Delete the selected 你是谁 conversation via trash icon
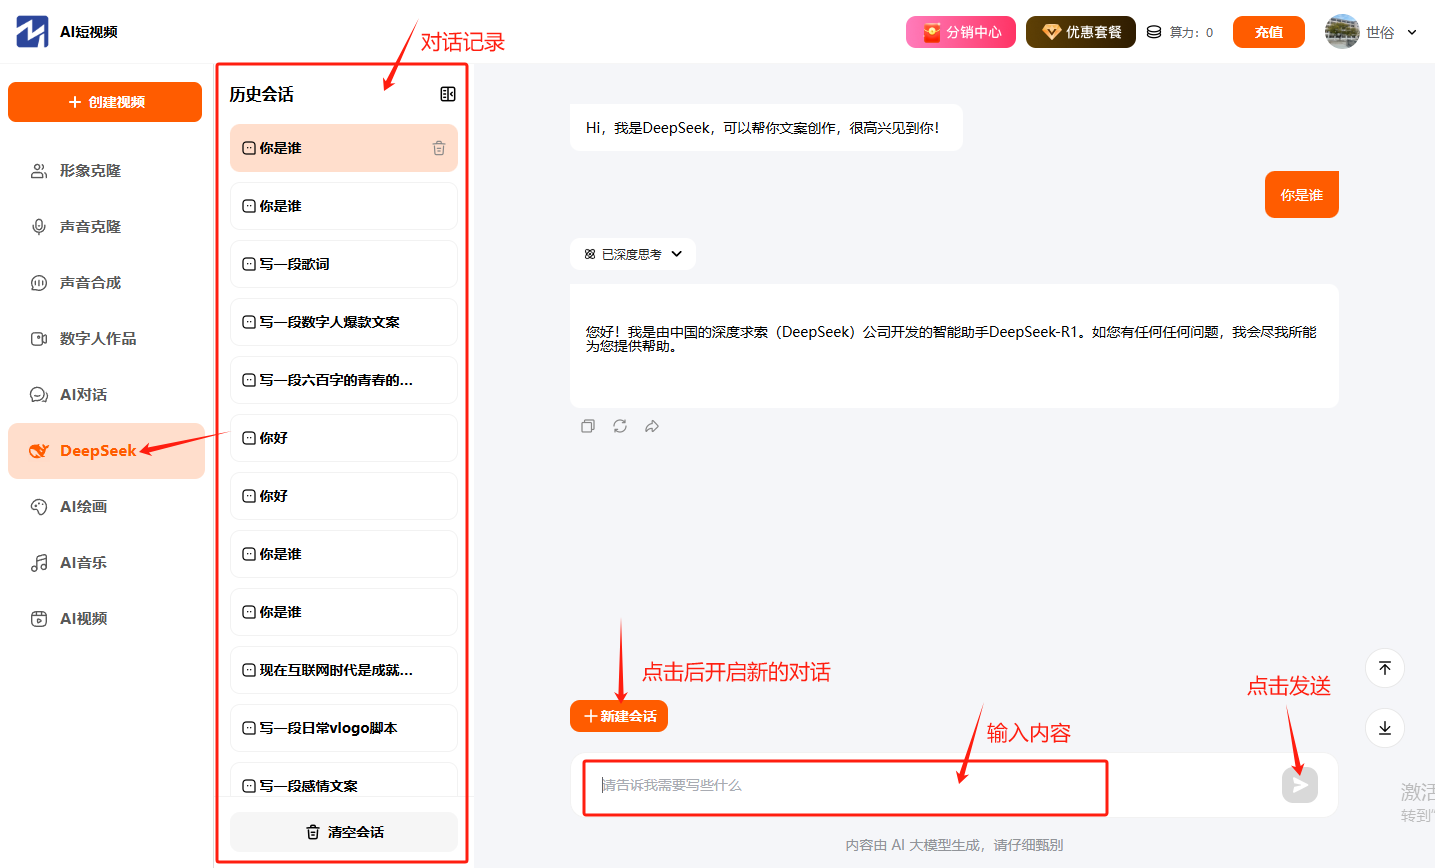 [438, 148]
